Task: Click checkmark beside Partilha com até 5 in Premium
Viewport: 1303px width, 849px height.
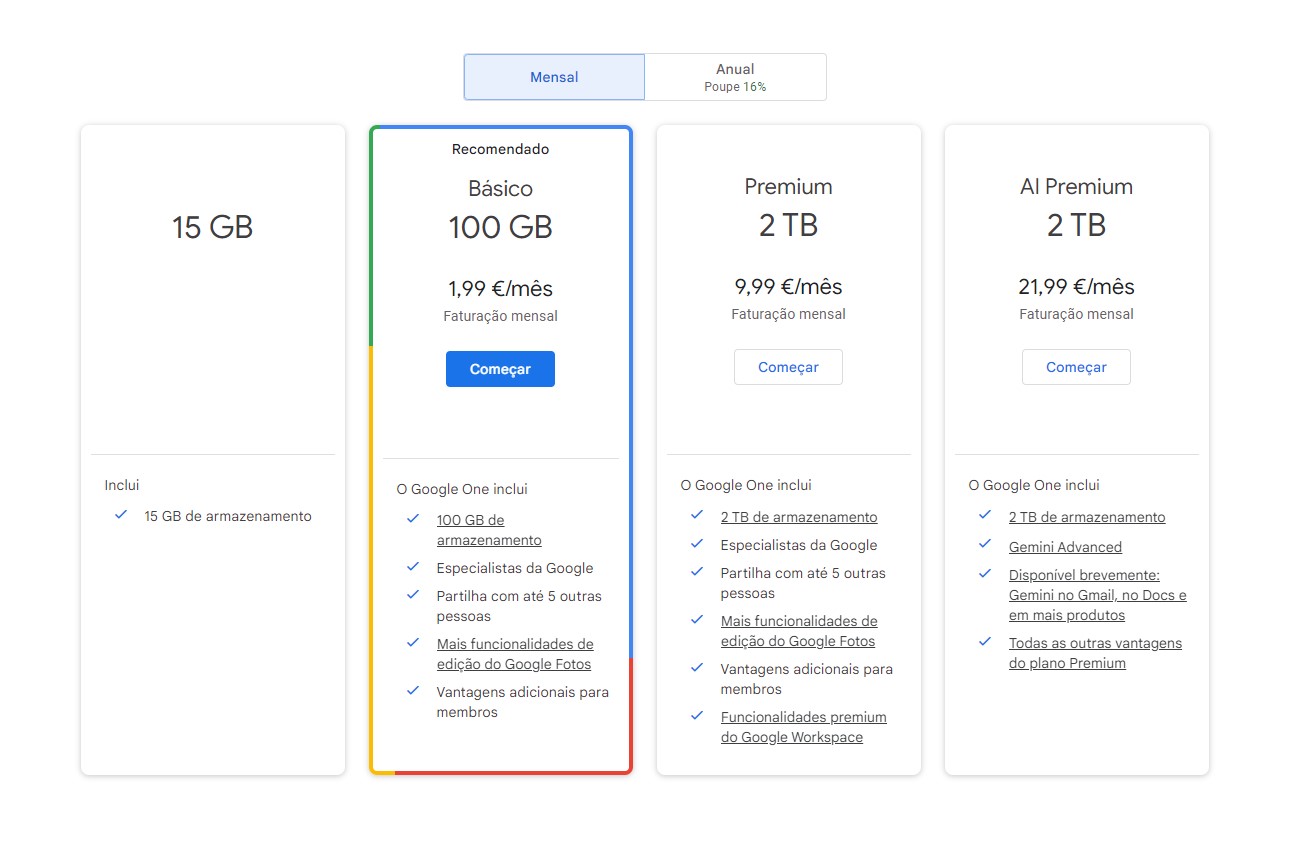Action: click(697, 571)
